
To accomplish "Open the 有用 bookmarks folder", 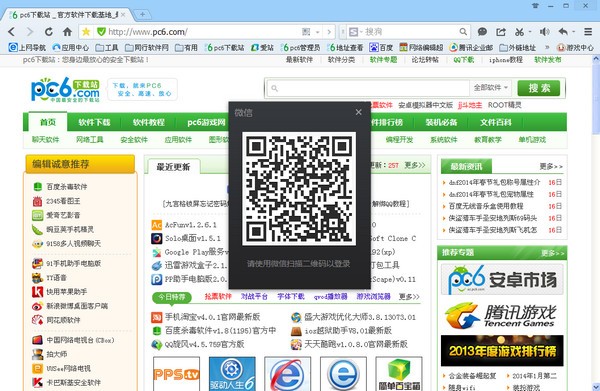I will [186, 47].
